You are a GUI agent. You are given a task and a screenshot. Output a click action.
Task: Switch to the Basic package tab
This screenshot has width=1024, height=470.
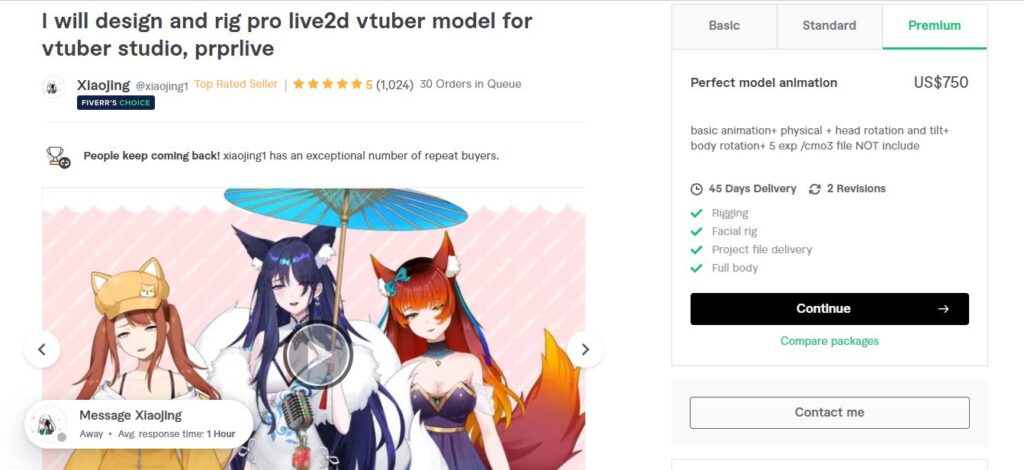724,26
